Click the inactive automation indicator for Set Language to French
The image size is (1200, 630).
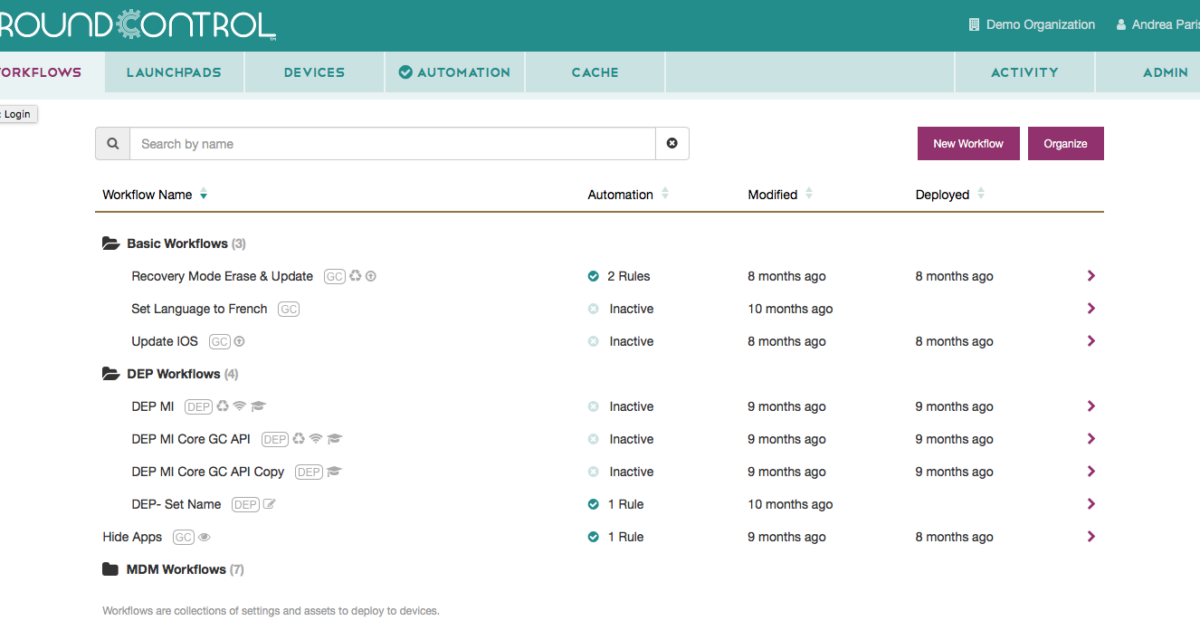(593, 308)
